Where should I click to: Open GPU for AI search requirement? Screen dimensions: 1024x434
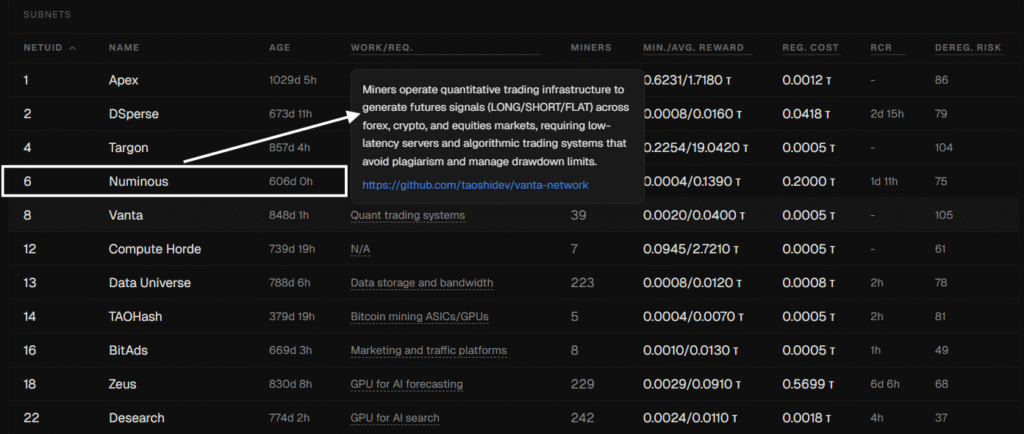(396, 418)
